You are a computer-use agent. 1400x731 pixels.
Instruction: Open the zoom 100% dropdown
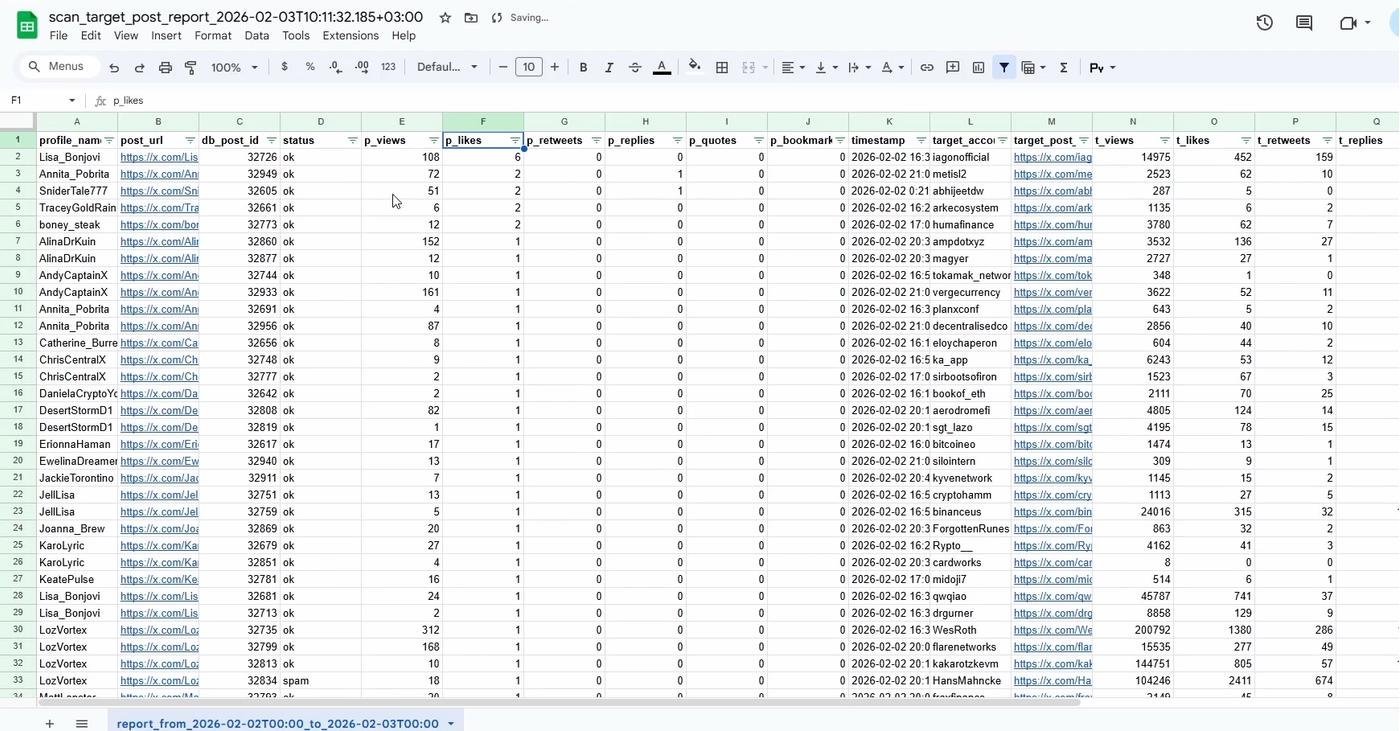tap(234, 67)
